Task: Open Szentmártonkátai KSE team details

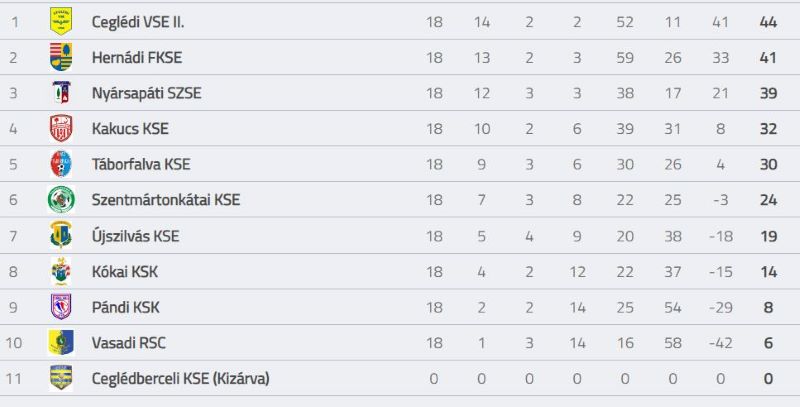Action: [166, 199]
